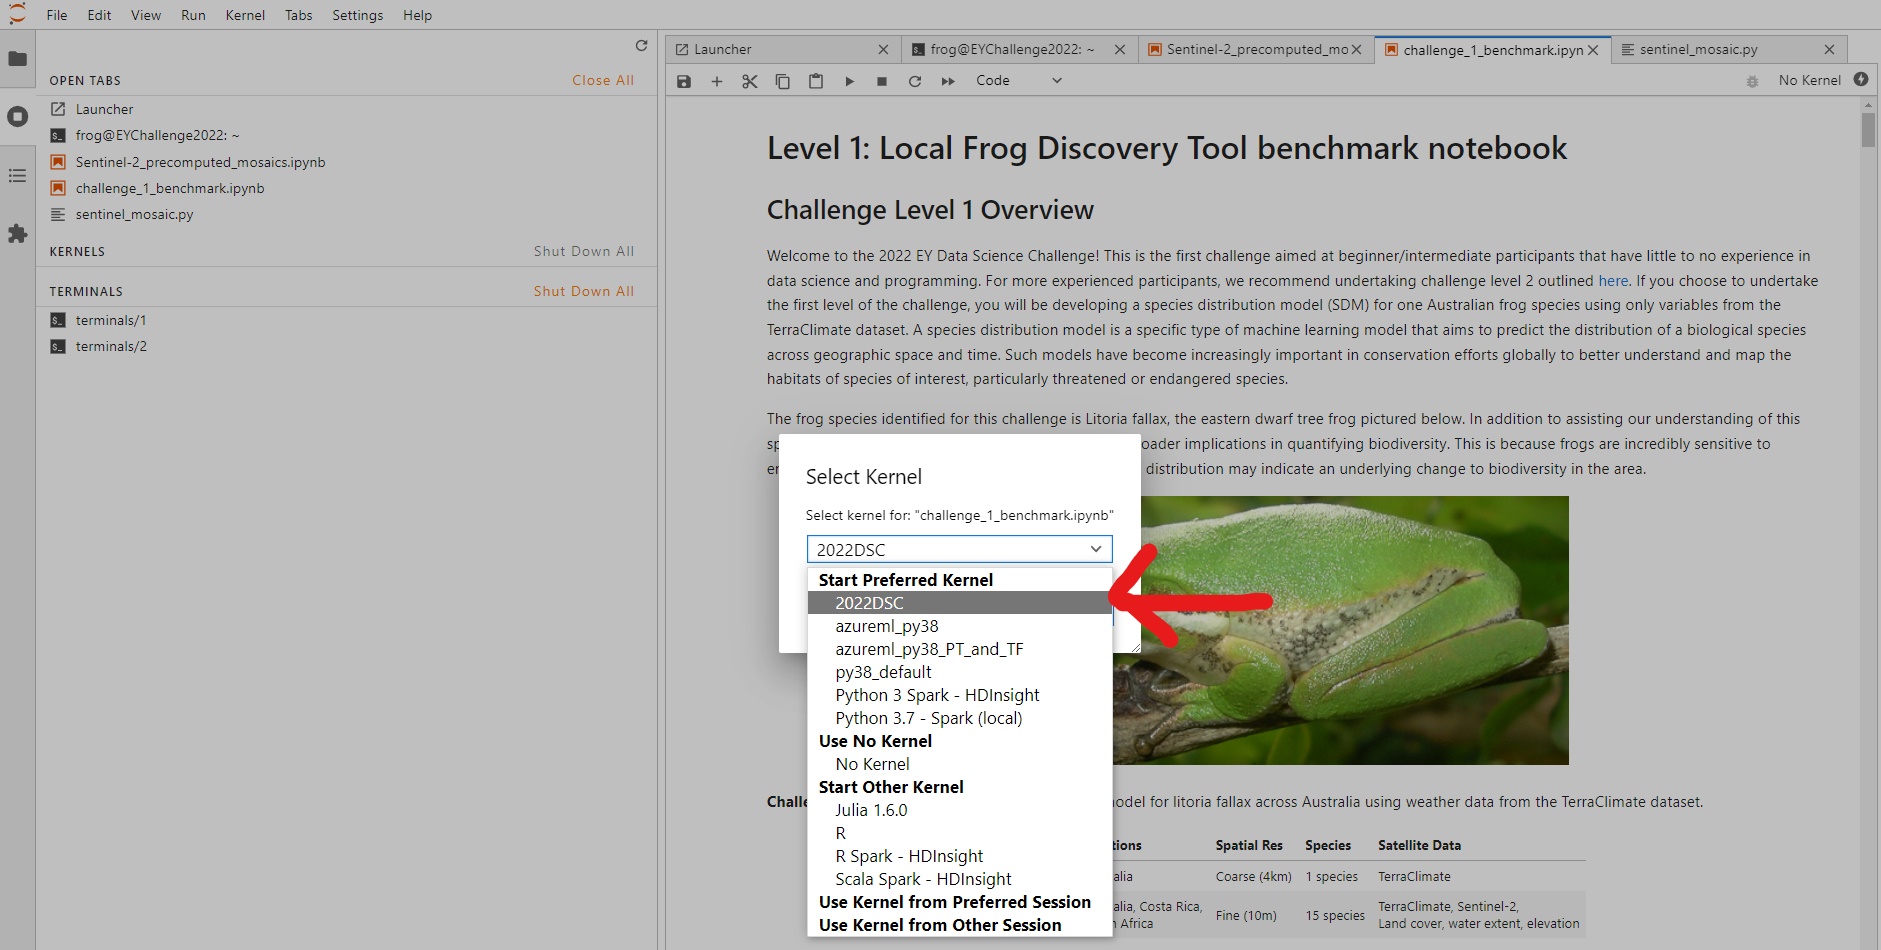Cut selected cells with the scissors icon
The width and height of the screenshot is (1881, 950).
click(750, 81)
